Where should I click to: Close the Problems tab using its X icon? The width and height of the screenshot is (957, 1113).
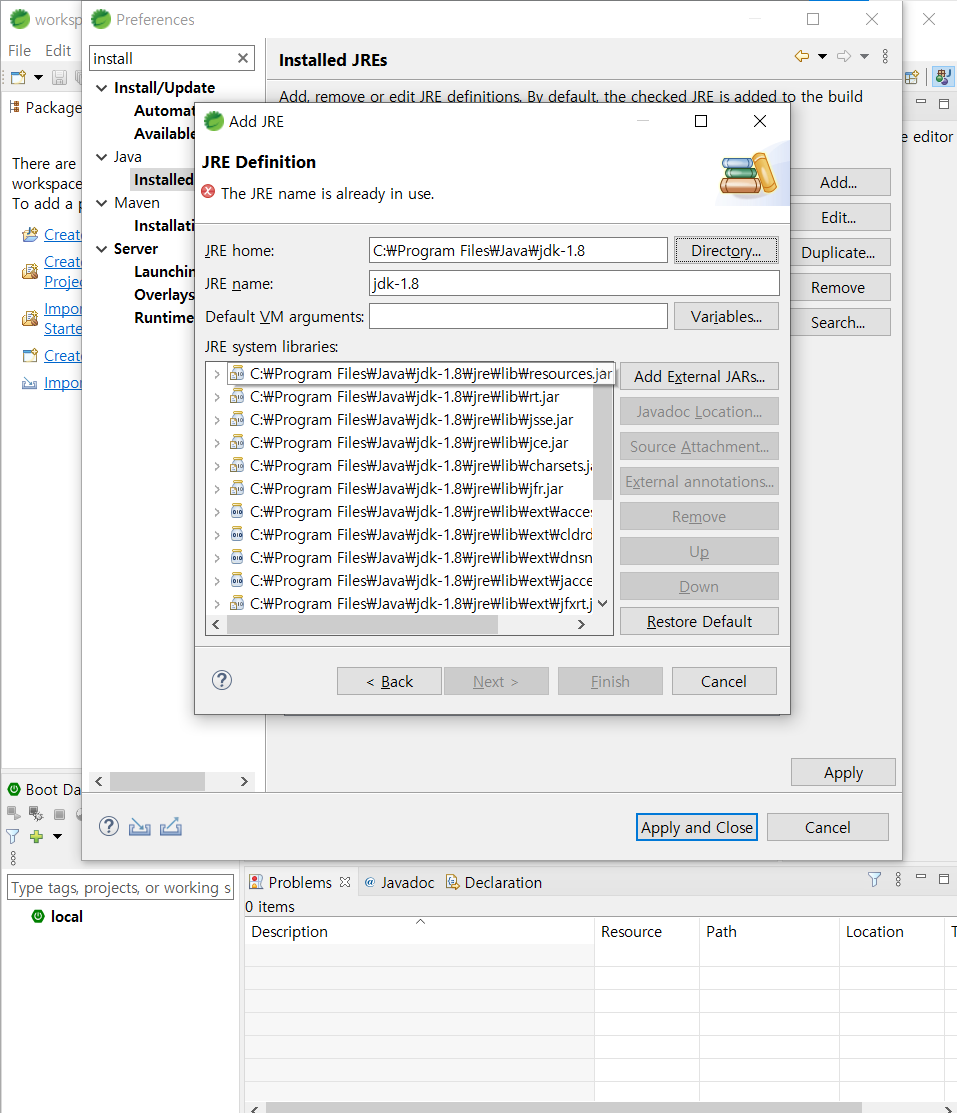click(345, 882)
